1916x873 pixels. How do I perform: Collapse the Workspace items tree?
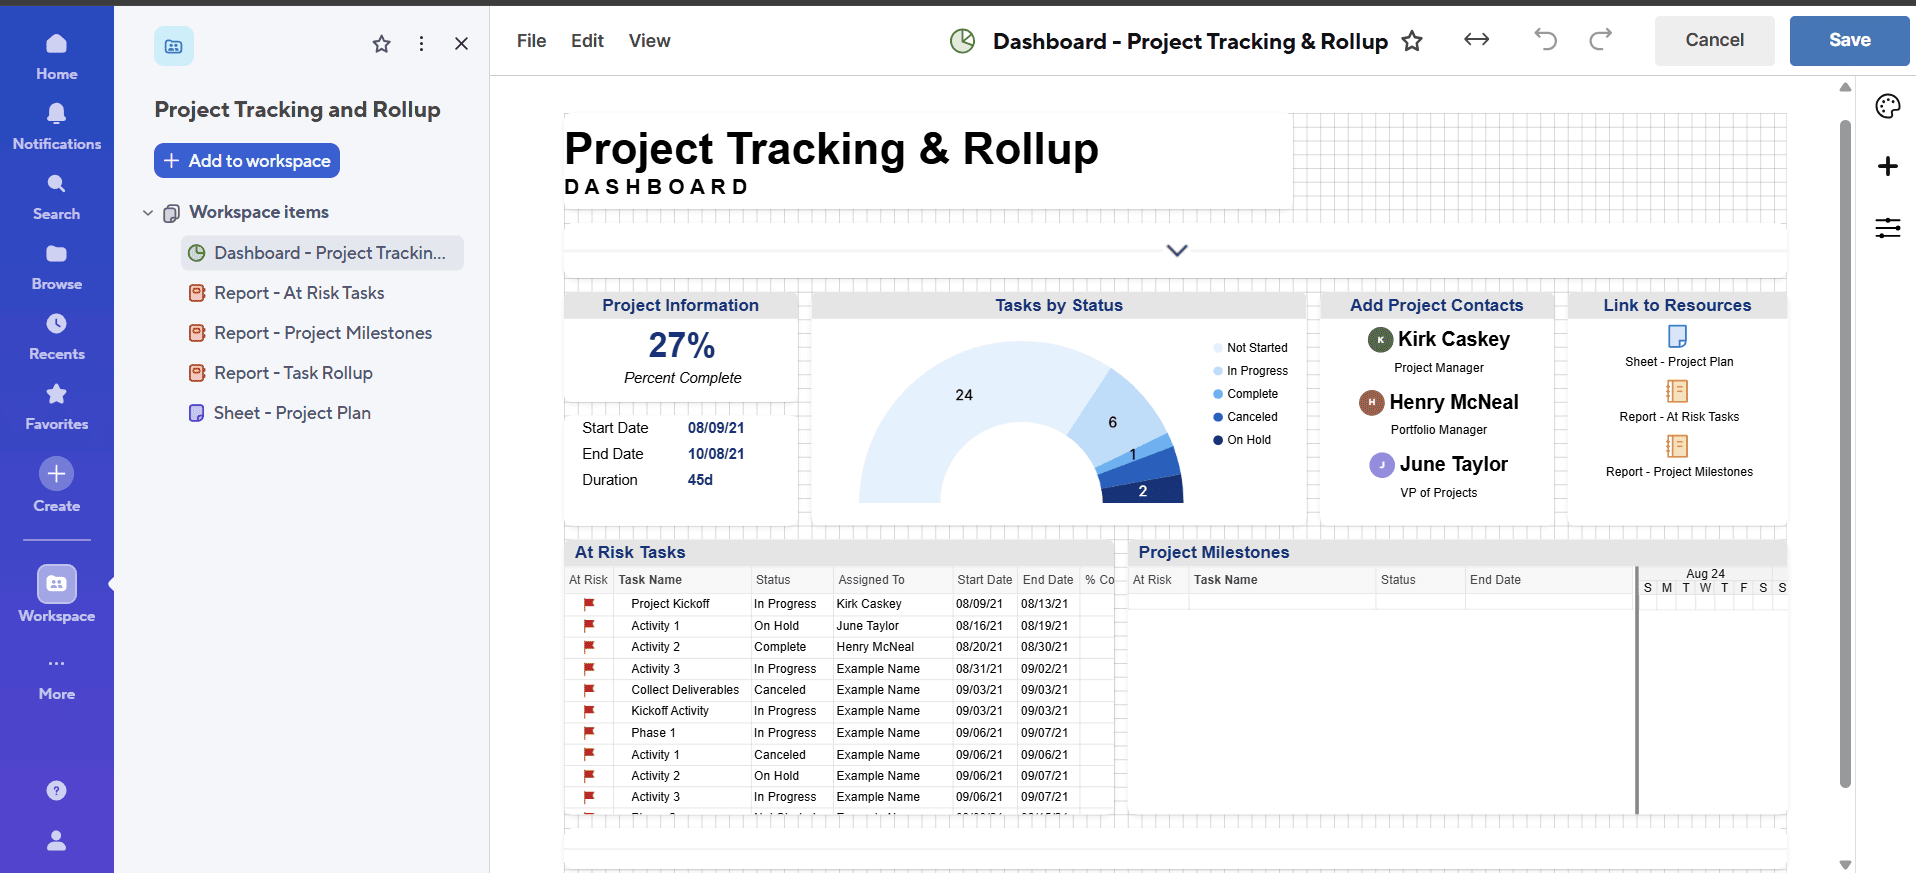pos(148,213)
